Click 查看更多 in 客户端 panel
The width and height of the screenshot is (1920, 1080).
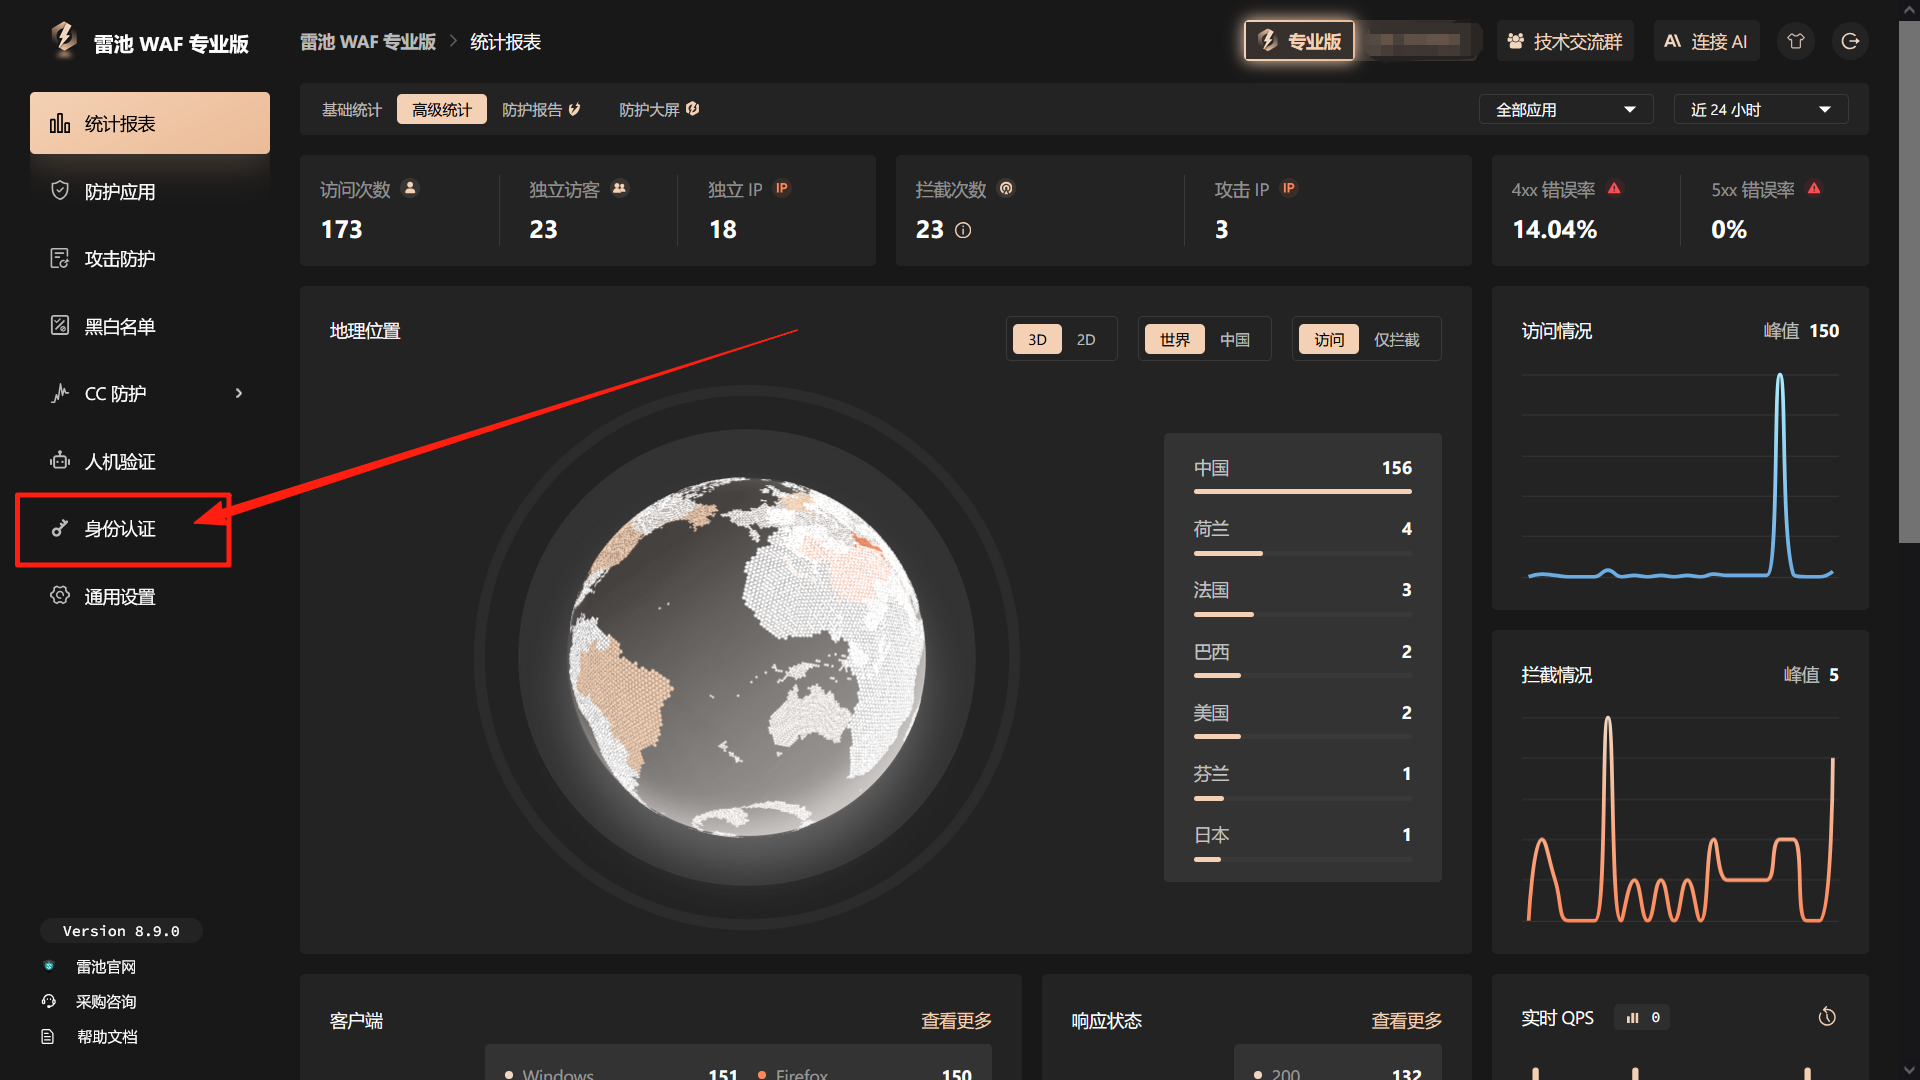point(956,1021)
